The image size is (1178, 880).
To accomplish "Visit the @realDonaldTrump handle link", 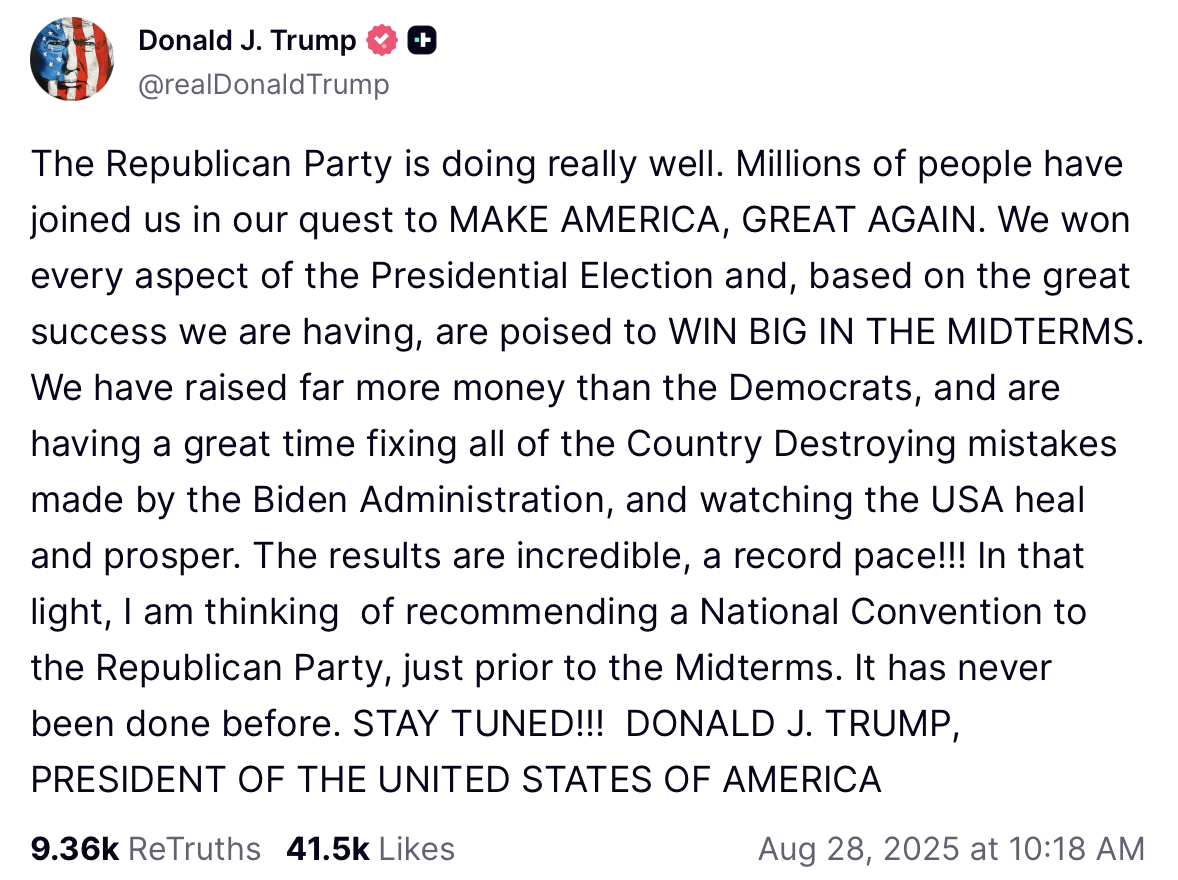I will coord(264,84).
